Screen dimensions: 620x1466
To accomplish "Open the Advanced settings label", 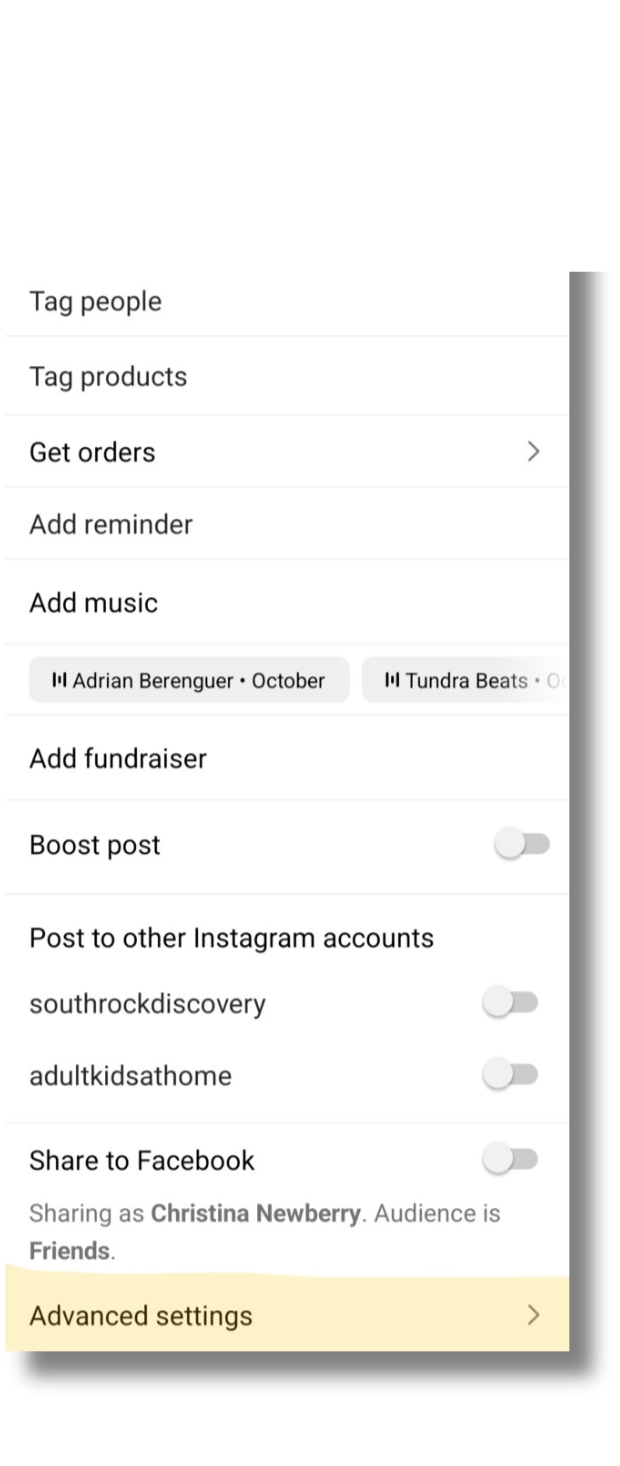I will pyautogui.click(x=141, y=1315).
